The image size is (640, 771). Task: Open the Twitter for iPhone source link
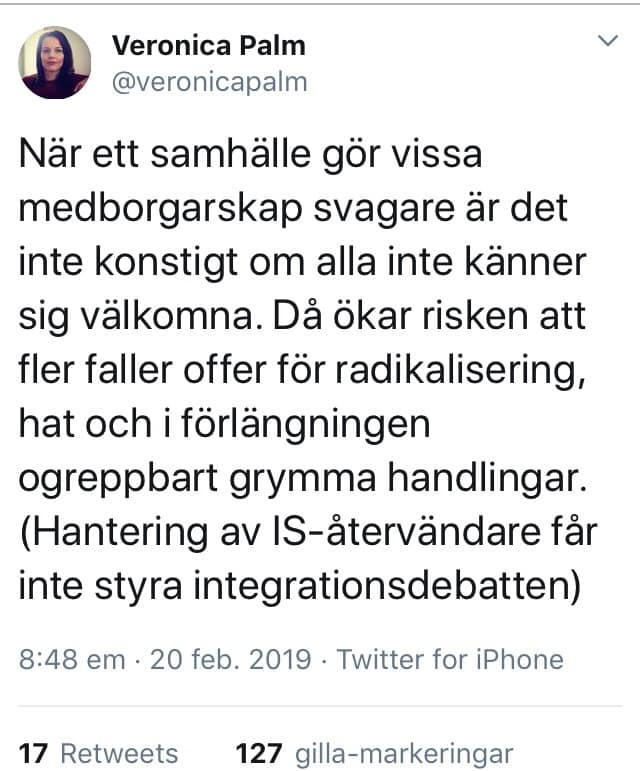(449, 660)
